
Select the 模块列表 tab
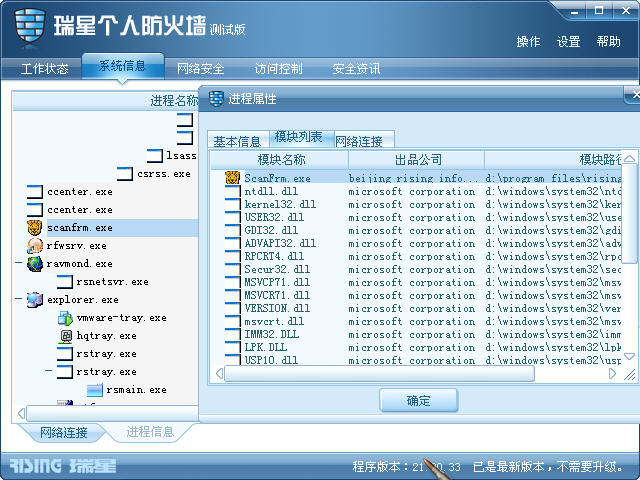pos(301,138)
